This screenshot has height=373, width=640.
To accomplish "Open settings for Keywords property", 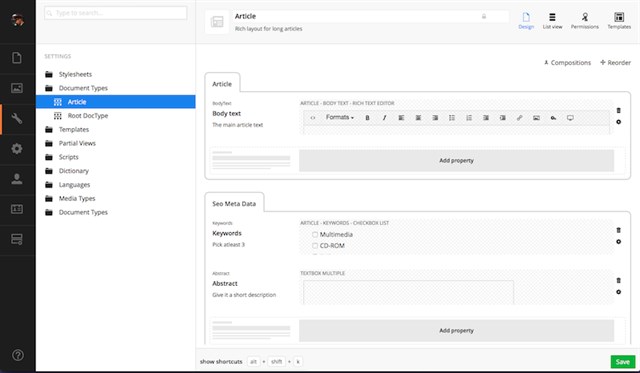I will pos(618,242).
